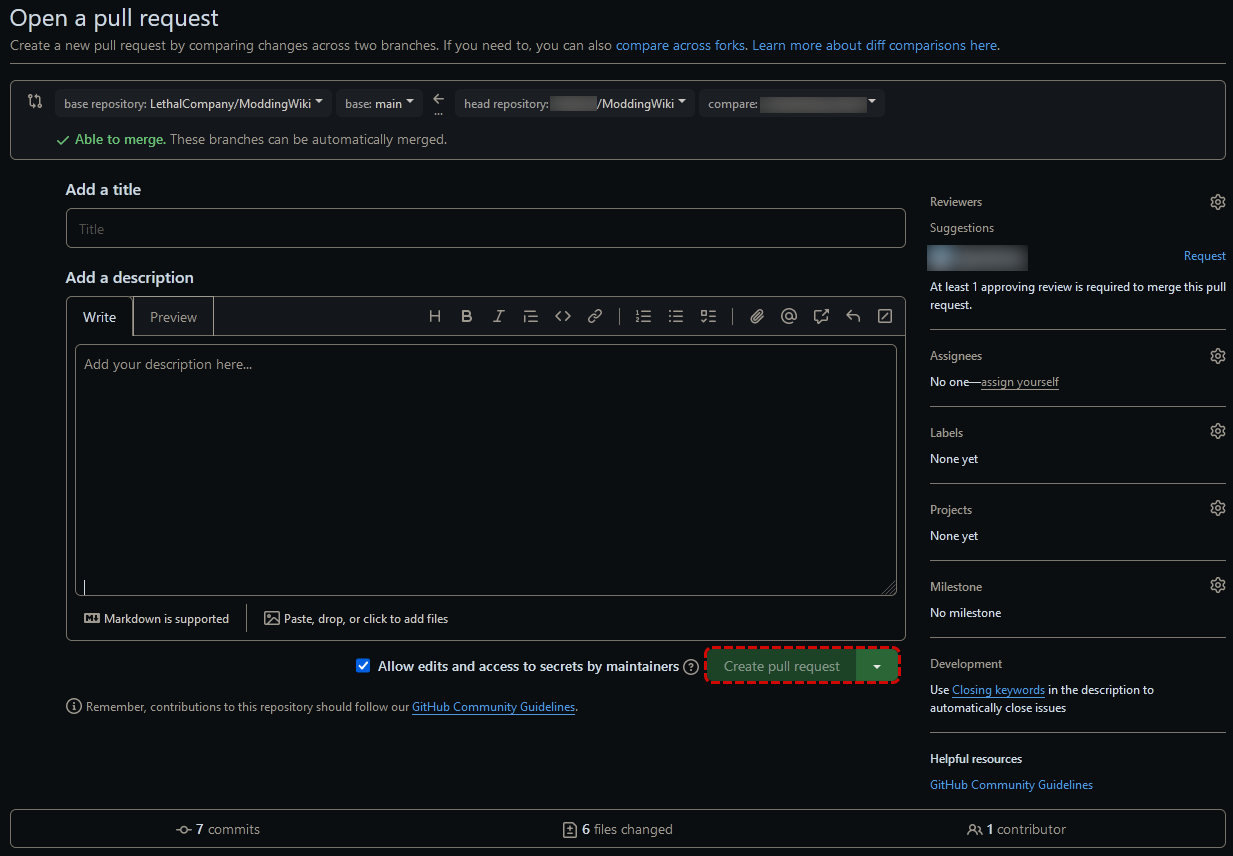Viewport: 1233px width, 856px height.
Task: Uncheck allow edits by maintainers
Action: (x=363, y=665)
